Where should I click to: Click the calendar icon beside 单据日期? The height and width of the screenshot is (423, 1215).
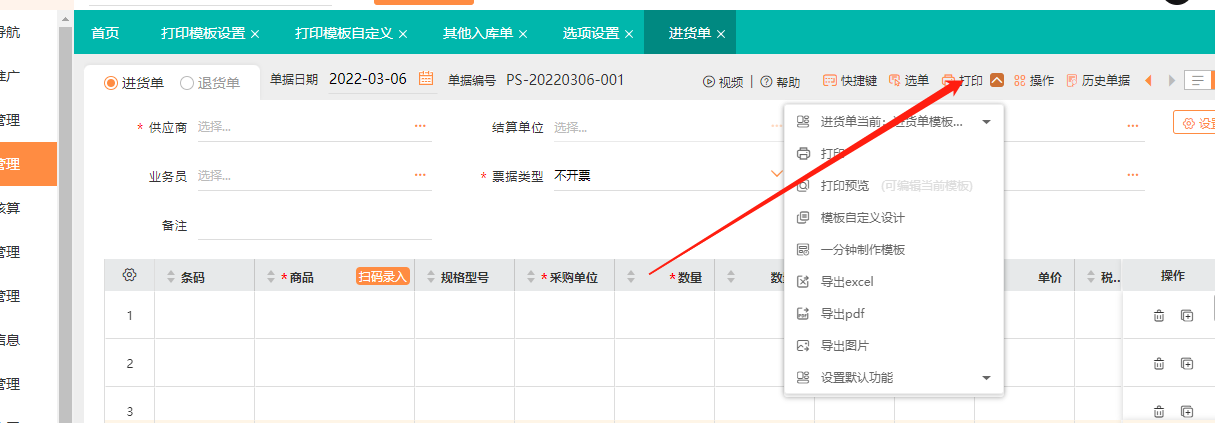click(426, 80)
